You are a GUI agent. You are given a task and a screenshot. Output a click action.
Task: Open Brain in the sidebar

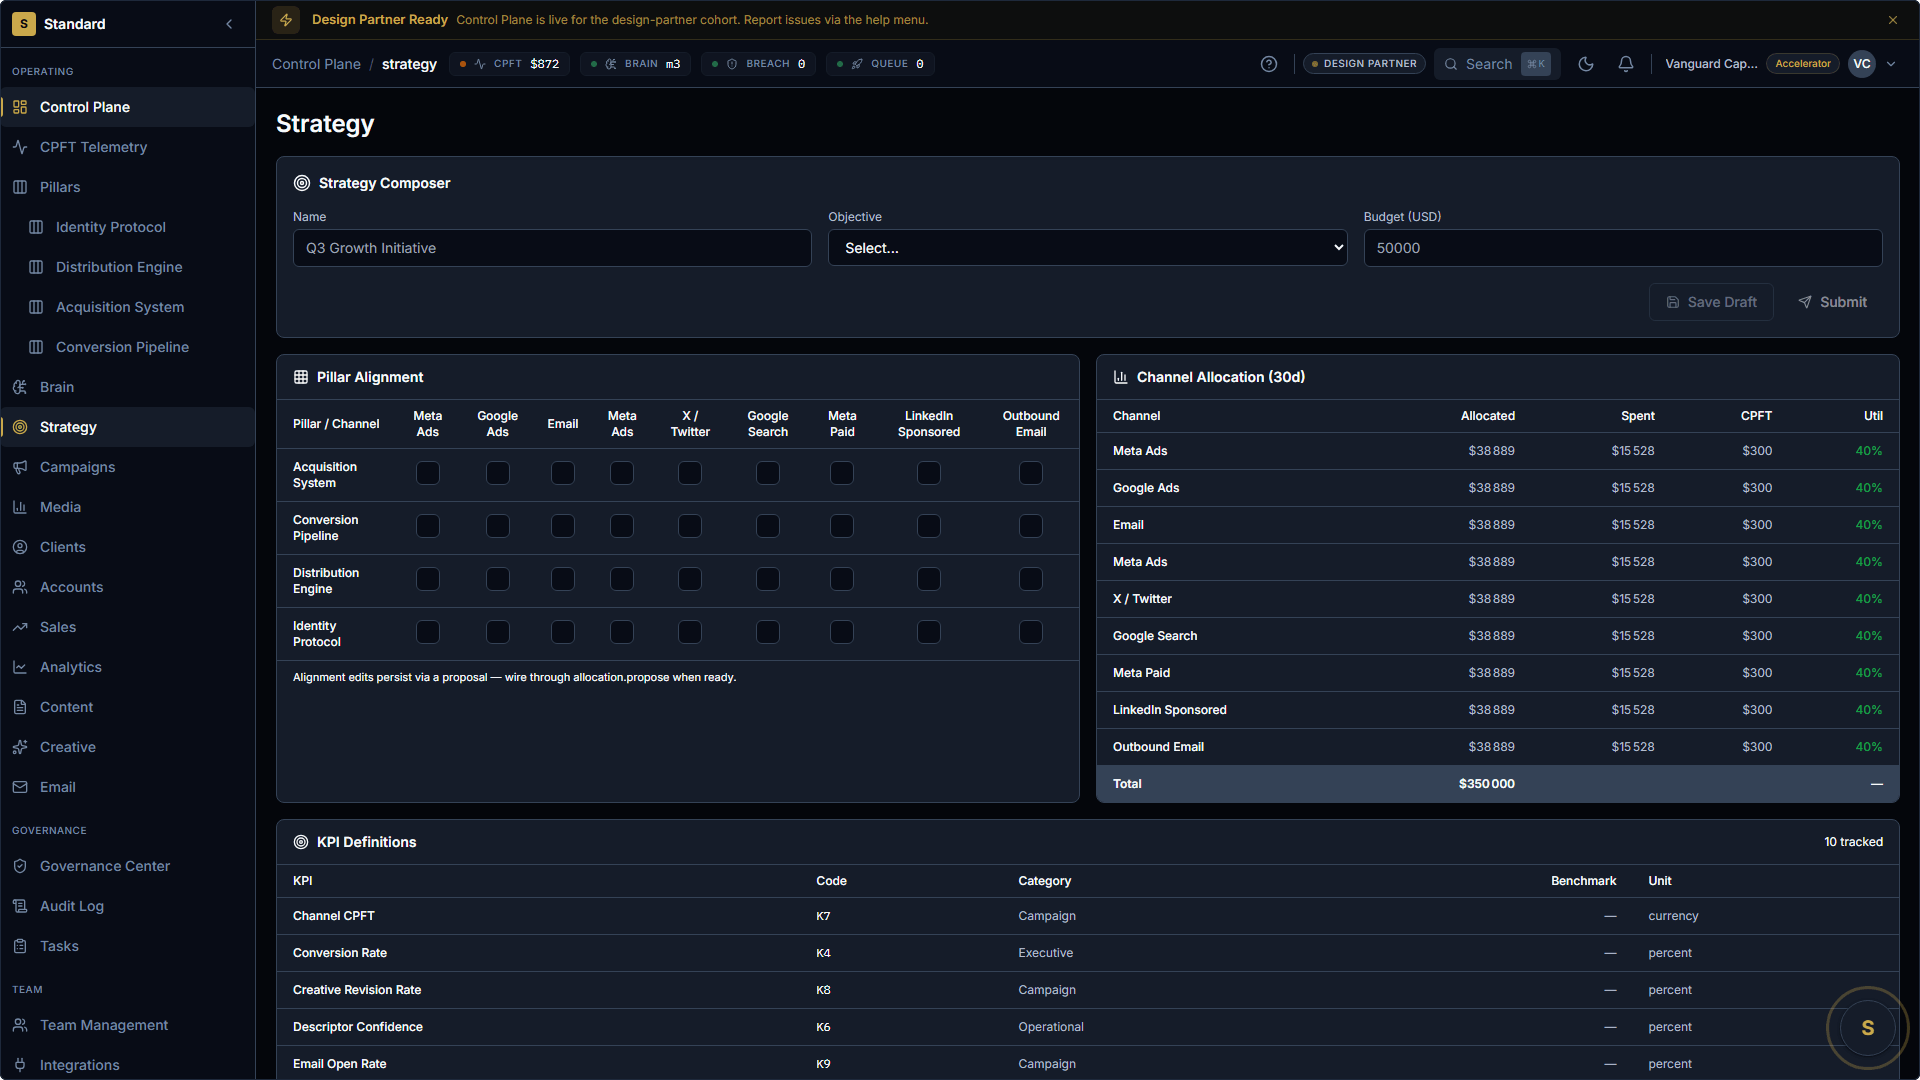[x=127, y=387]
